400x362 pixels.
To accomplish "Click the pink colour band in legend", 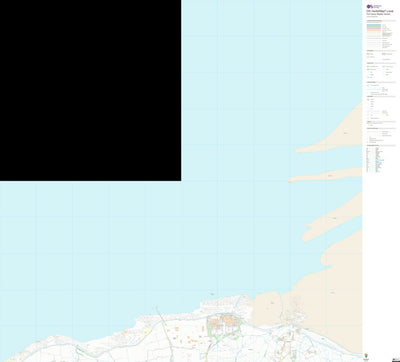I will (374, 28).
